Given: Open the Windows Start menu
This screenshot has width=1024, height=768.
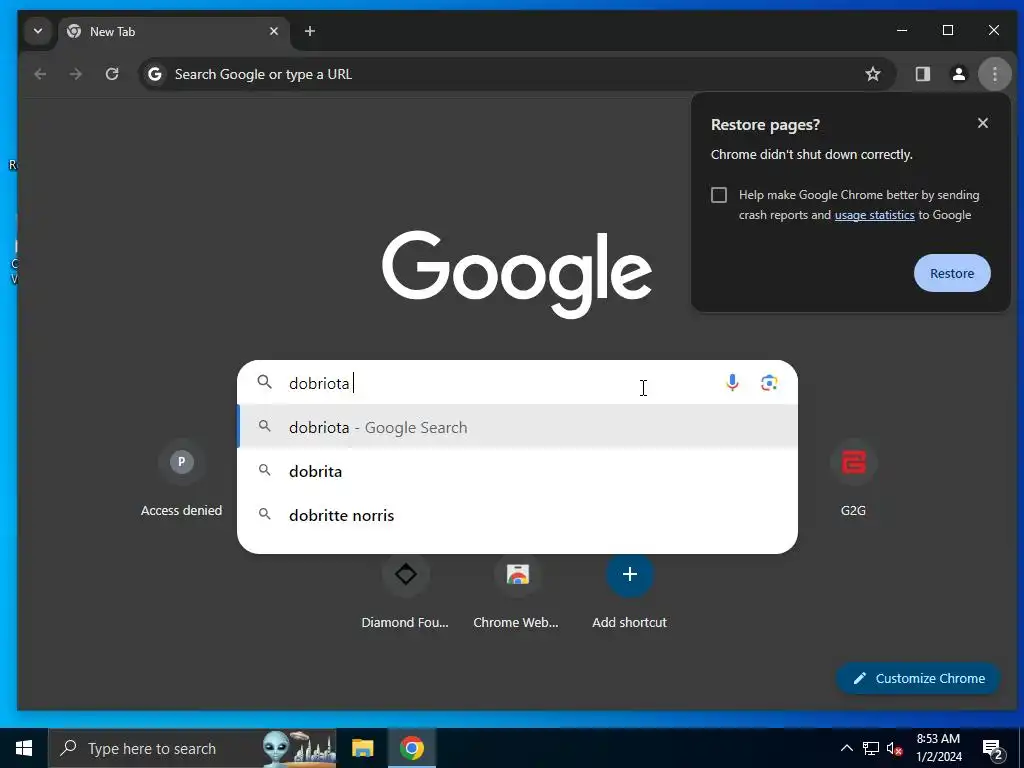Looking at the screenshot, I should 24,748.
